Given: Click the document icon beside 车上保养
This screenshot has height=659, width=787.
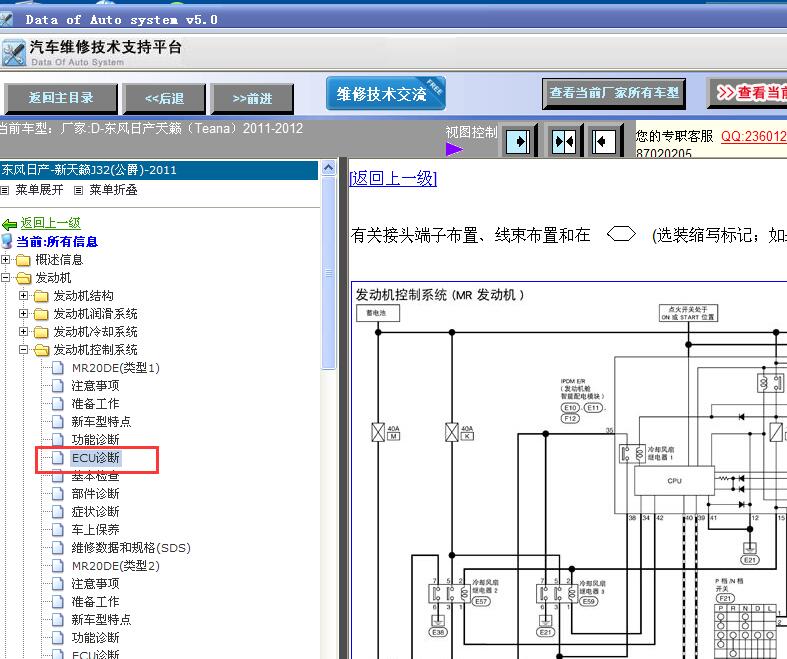Looking at the screenshot, I should tap(58, 530).
